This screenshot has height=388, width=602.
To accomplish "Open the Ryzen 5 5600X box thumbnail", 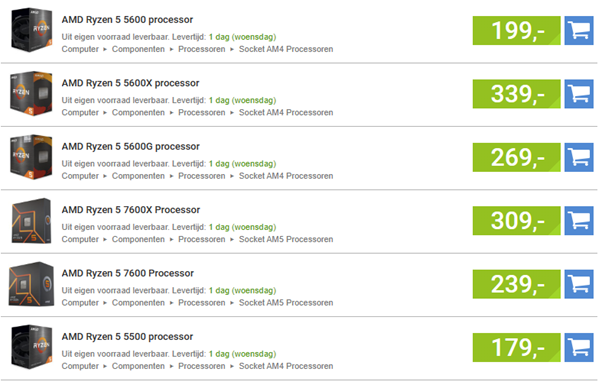I will (x=31, y=93).
